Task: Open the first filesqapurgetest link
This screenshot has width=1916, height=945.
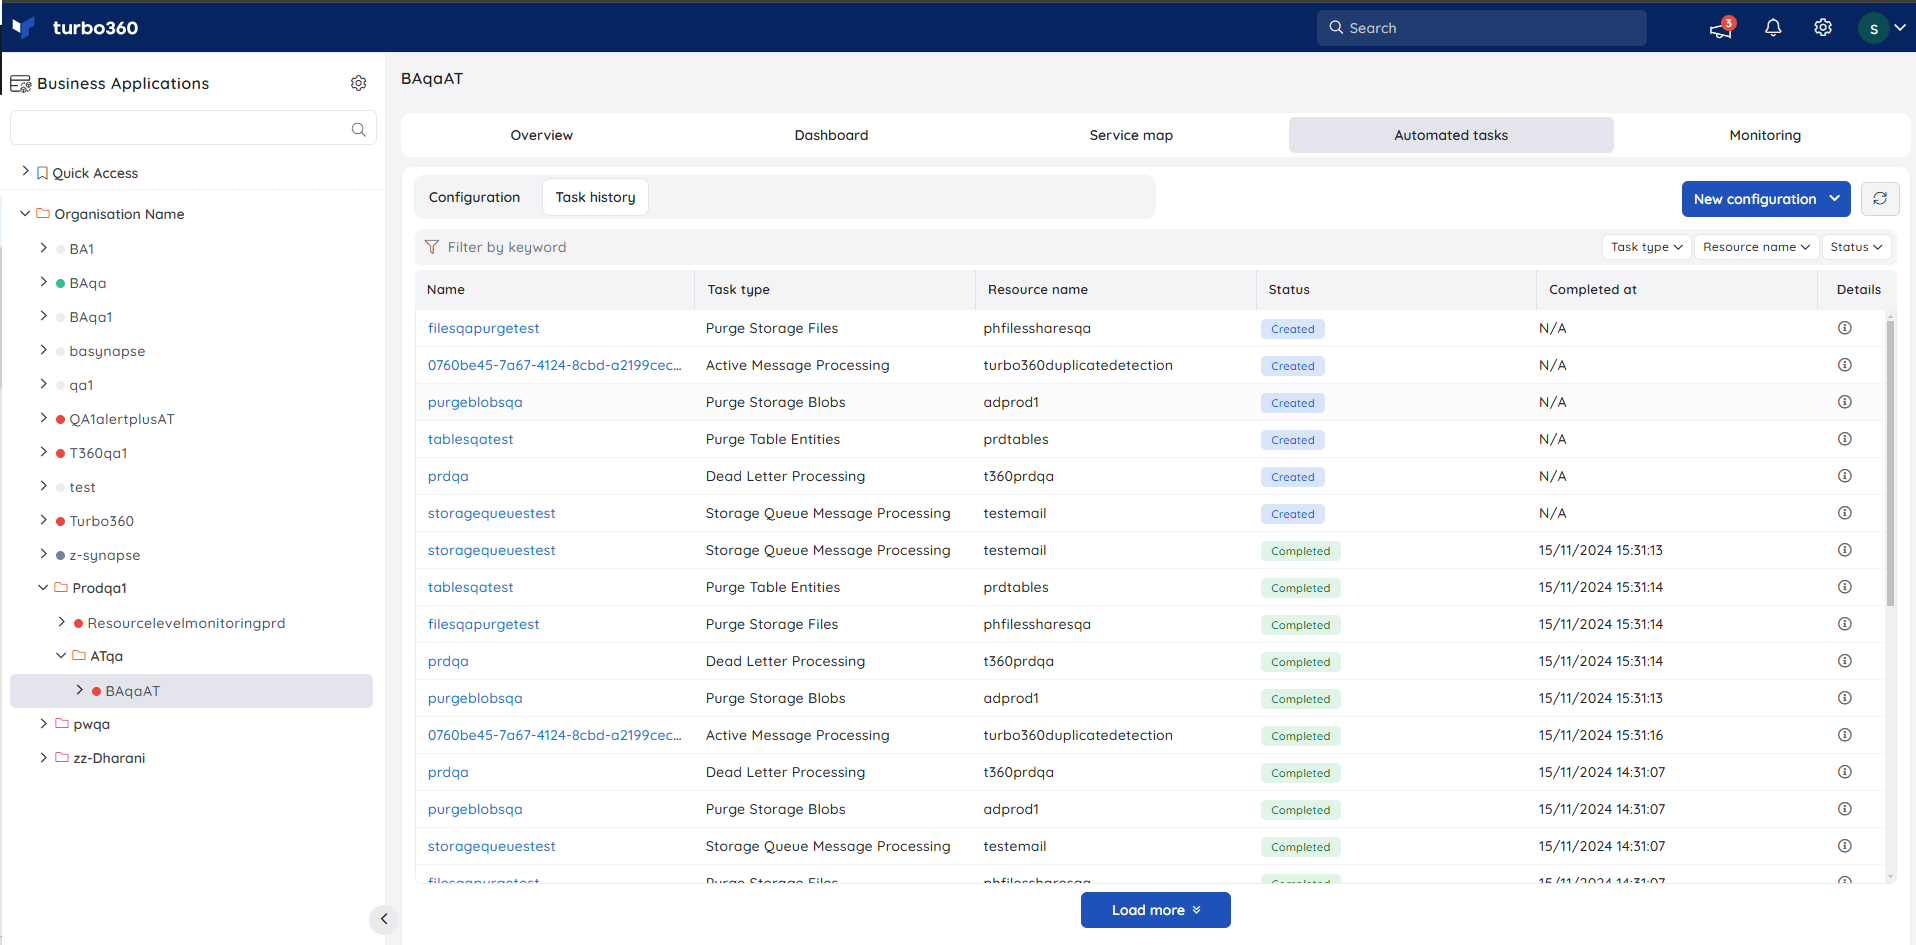Action: (484, 328)
